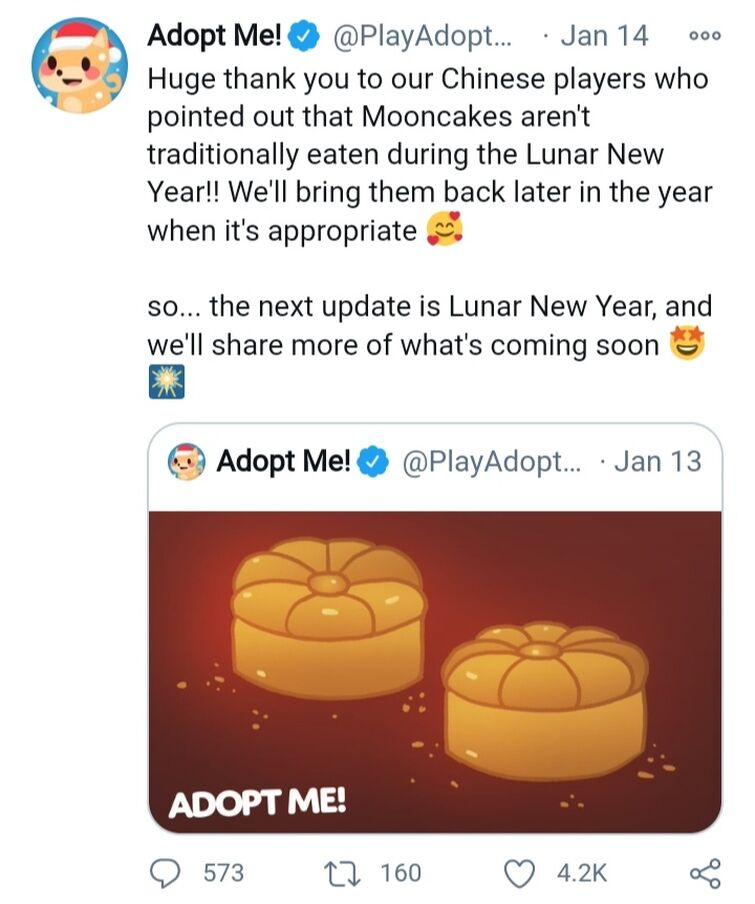Image resolution: width=755 pixels, height=904 pixels.
Task: Click the reply speech bubble icon
Action: 165,872
